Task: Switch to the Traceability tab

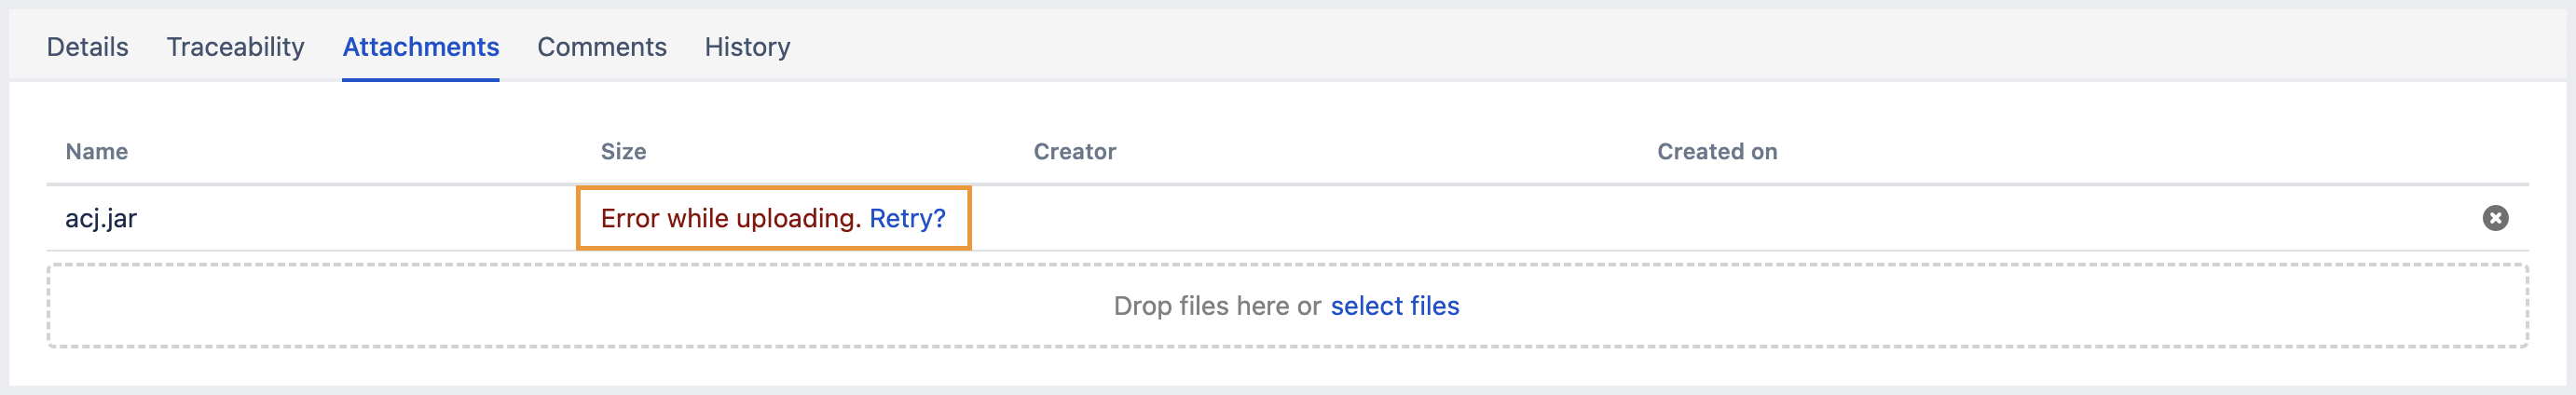Action: [235, 47]
